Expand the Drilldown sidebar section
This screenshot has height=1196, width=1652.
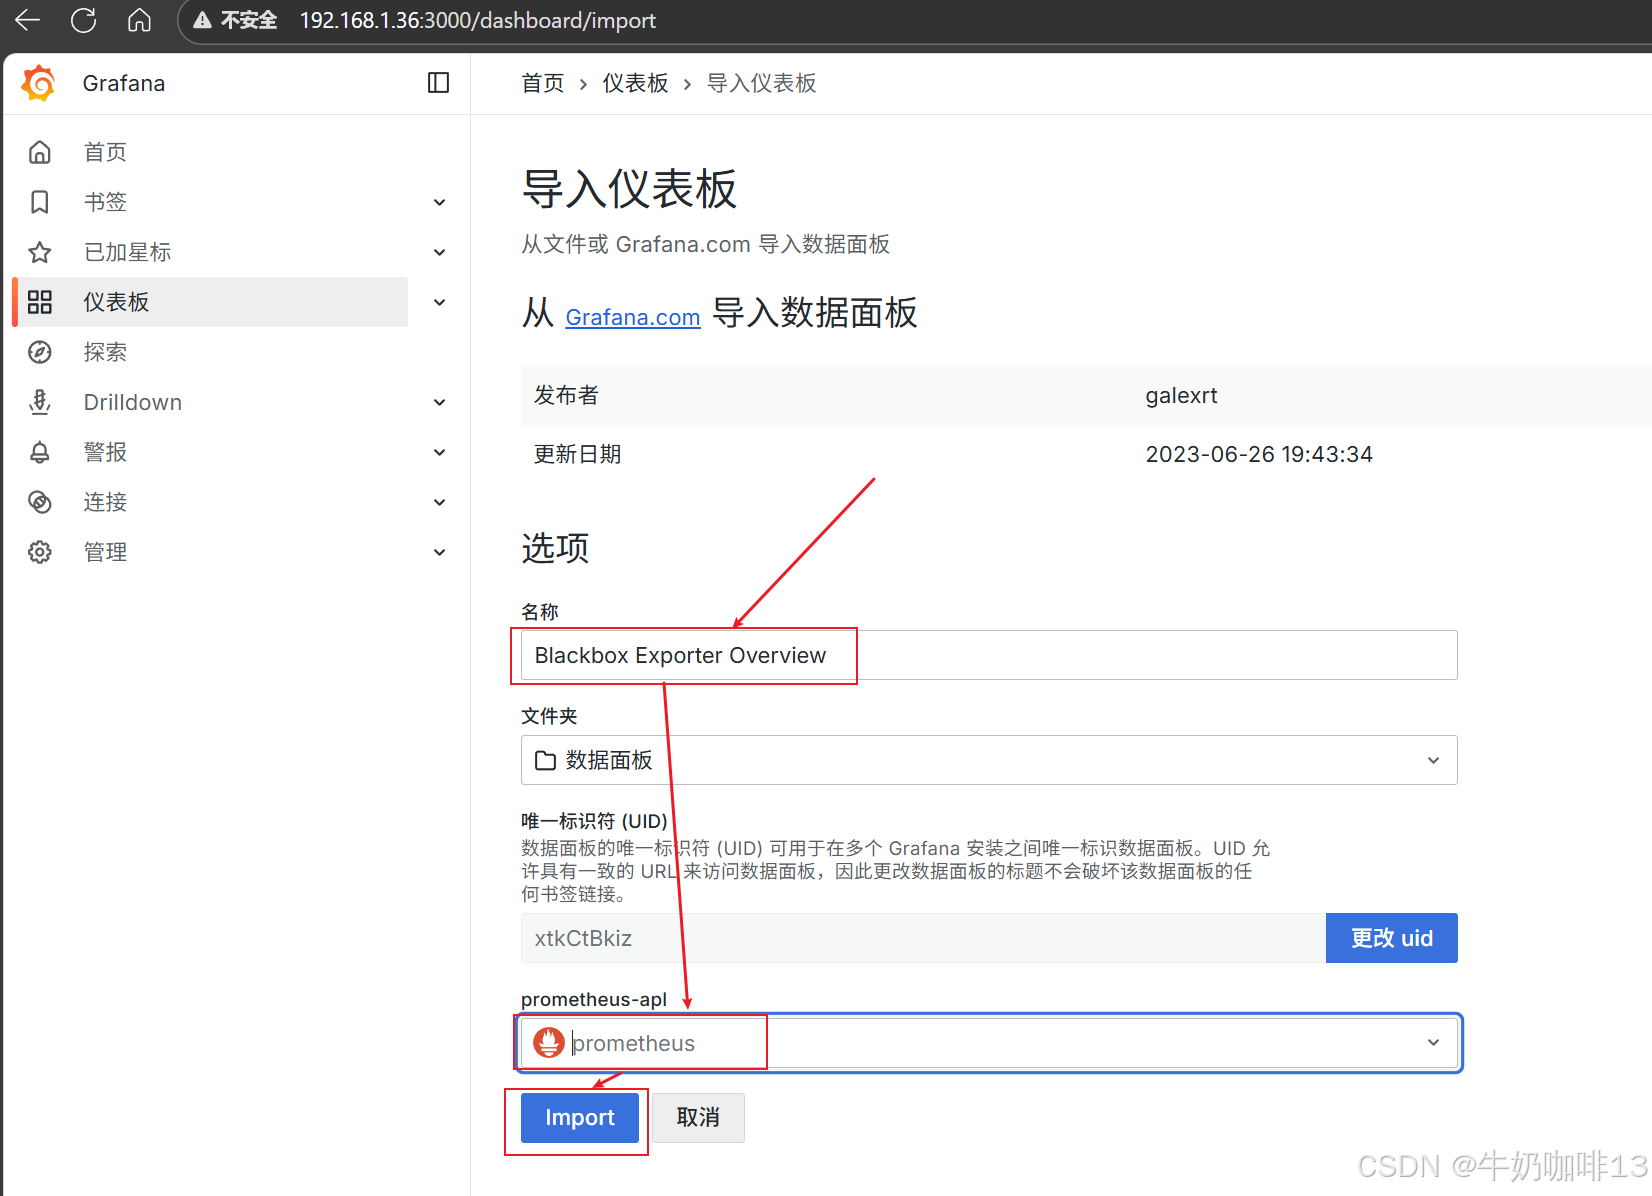(x=439, y=402)
